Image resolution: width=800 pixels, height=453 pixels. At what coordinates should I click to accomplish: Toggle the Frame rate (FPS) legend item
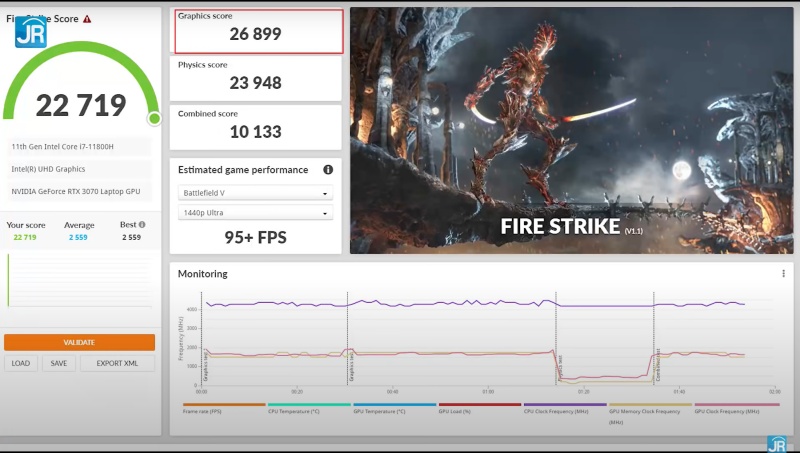point(224,408)
